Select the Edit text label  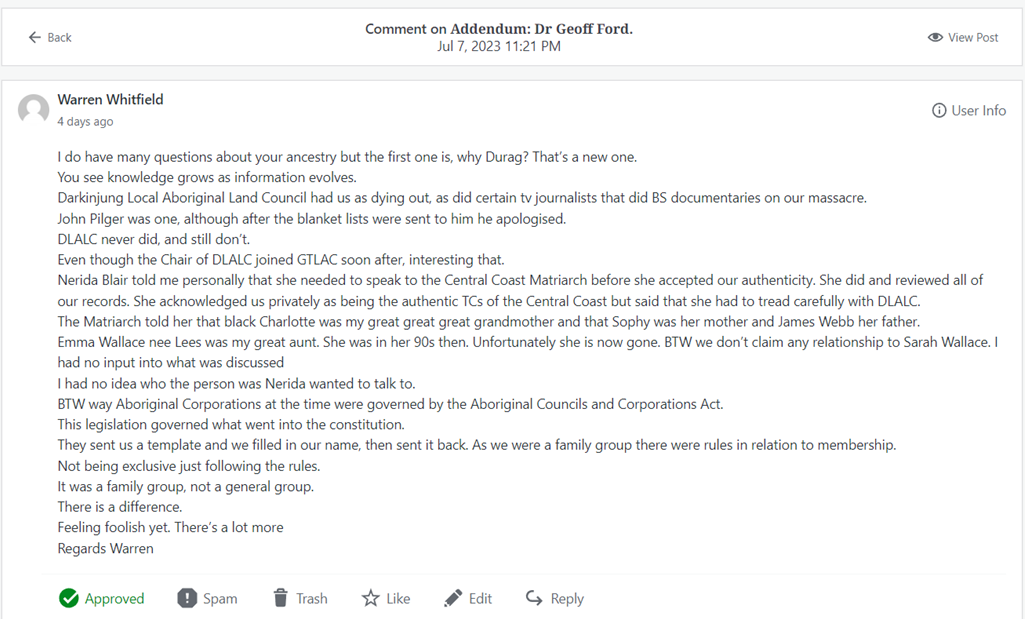[x=480, y=599]
